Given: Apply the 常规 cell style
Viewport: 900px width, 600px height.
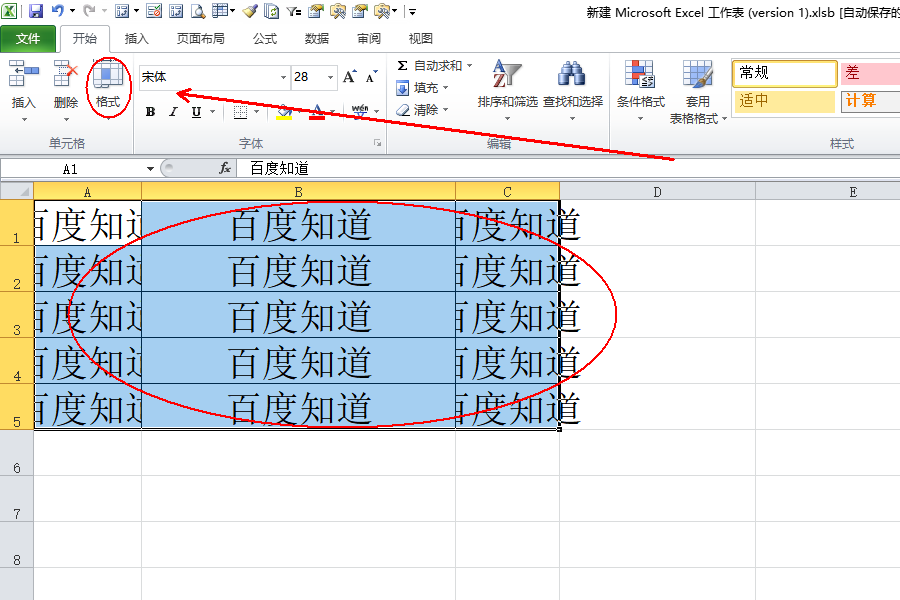Looking at the screenshot, I should [784, 73].
